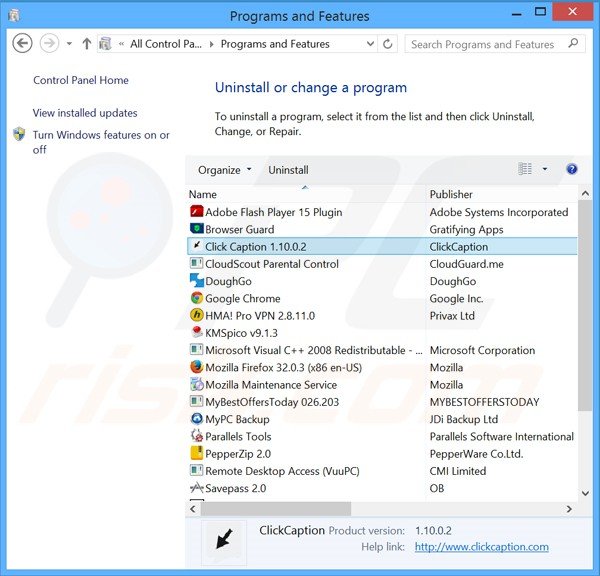Click the horizontal scrollbar thumb

[x=276, y=509]
